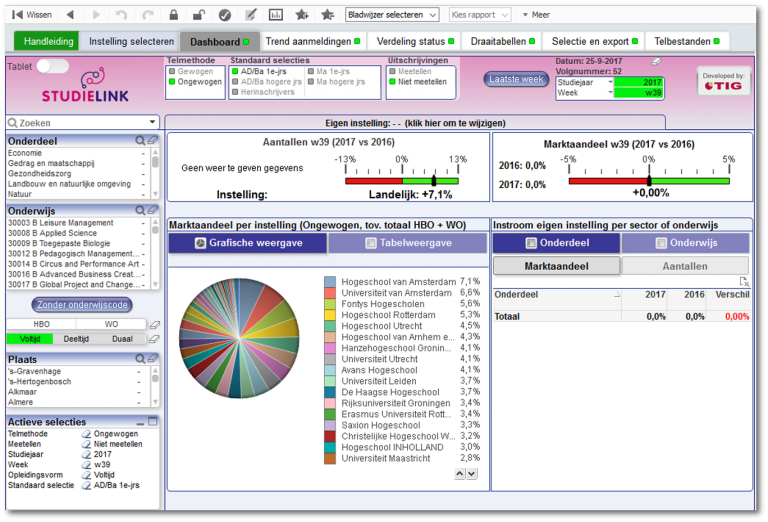The image size is (768, 522).
Task: Show Aantallen instead of Marktaandeel
Action: (685, 266)
